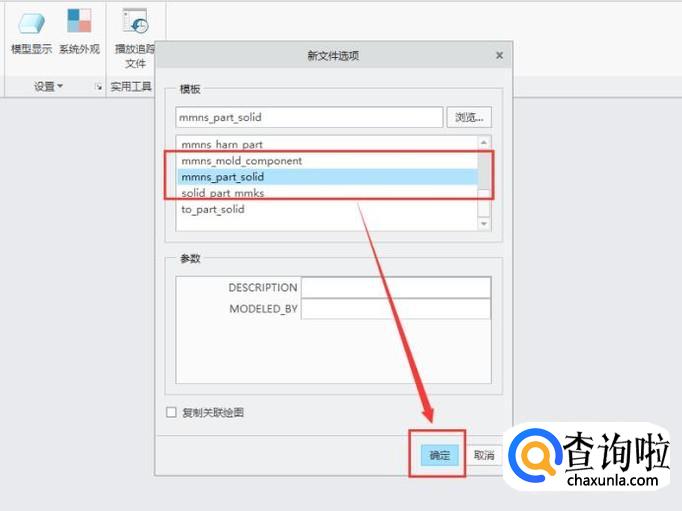Close the 新文件选项 dialog

point(499,55)
